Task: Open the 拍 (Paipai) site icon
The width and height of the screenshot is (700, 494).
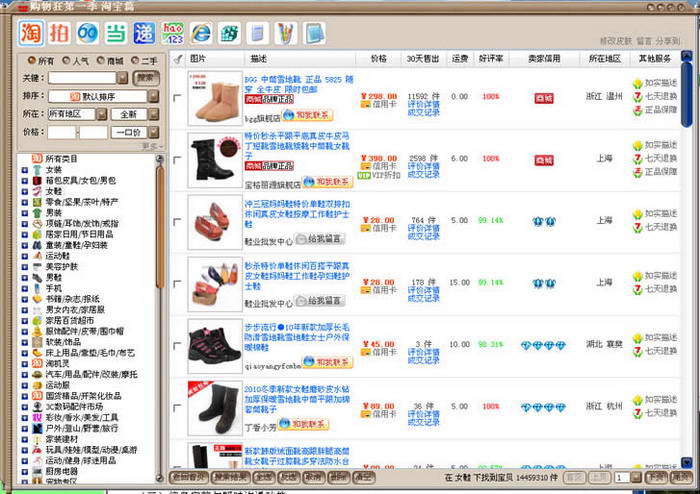Action: 60,31
